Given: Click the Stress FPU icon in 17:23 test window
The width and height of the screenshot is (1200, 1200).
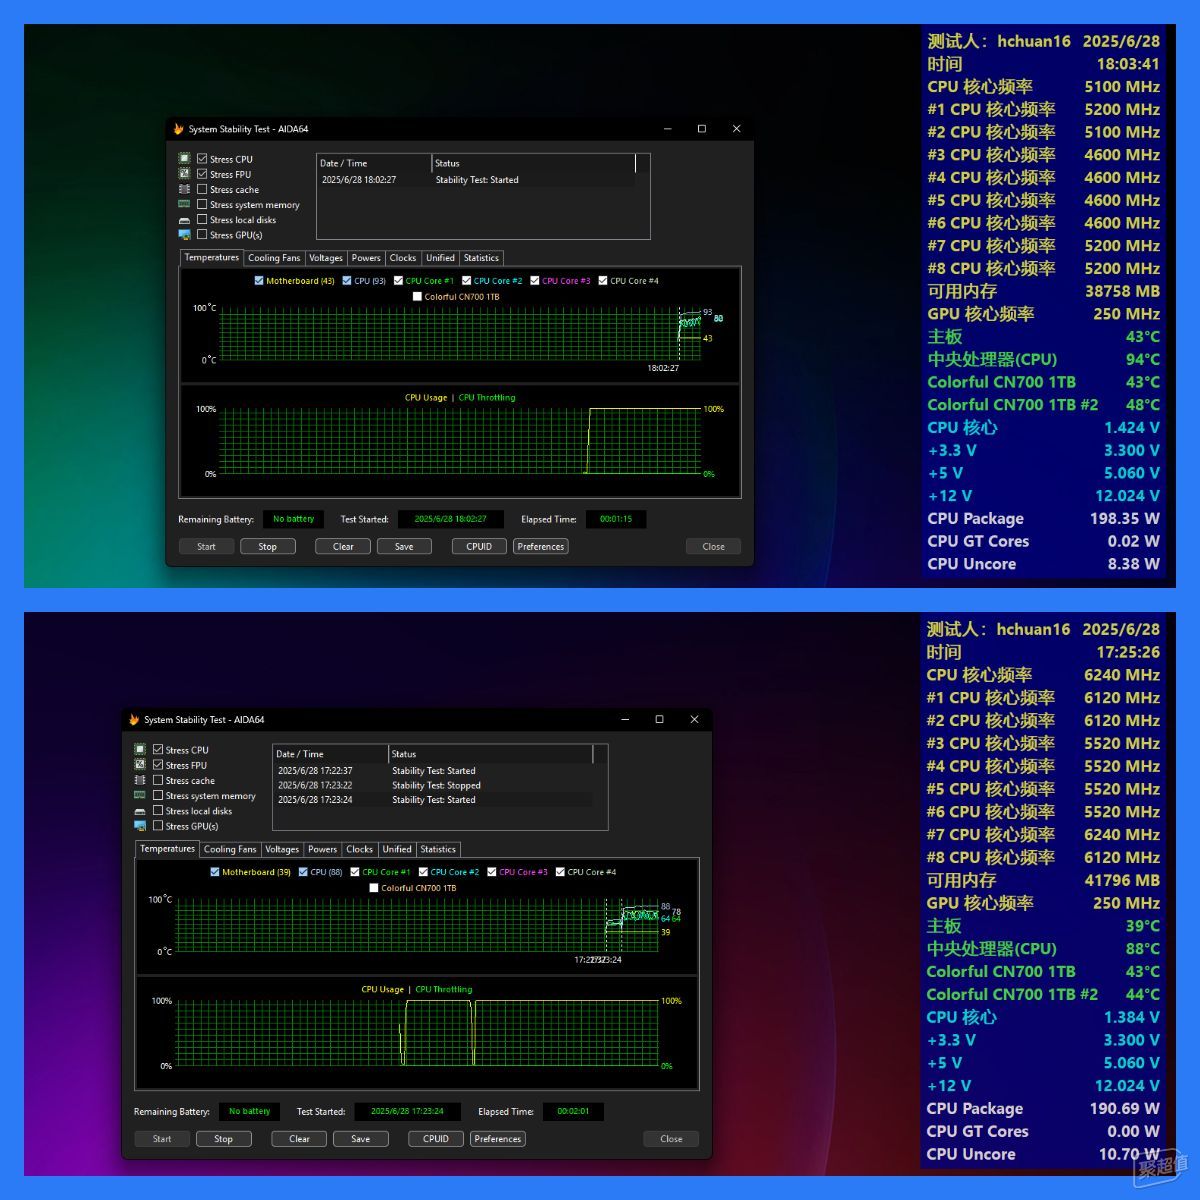Looking at the screenshot, I should tap(140, 765).
